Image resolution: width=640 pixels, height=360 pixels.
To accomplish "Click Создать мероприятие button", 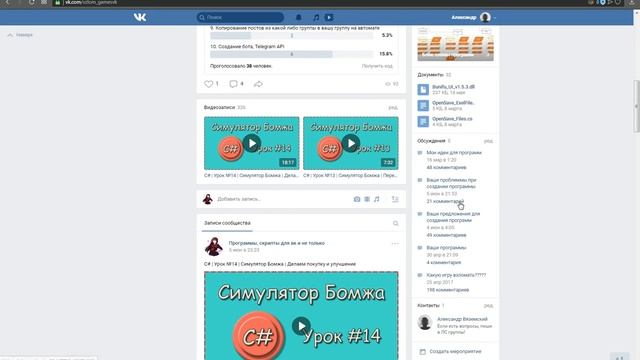I will pos(451,351).
